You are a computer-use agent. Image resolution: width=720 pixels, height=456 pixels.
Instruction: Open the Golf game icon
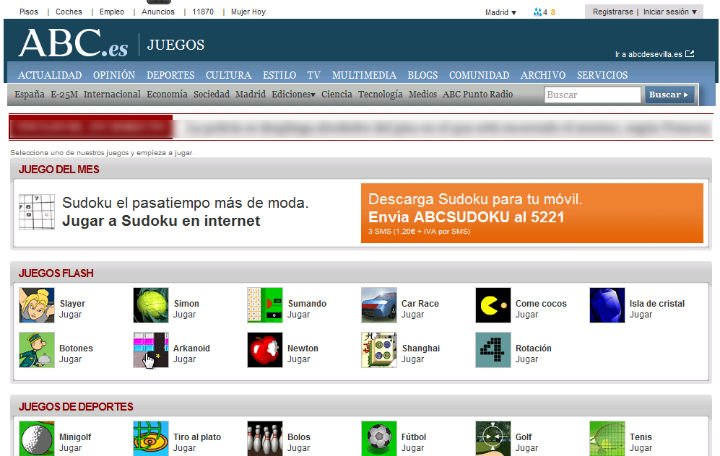tap(493, 439)
